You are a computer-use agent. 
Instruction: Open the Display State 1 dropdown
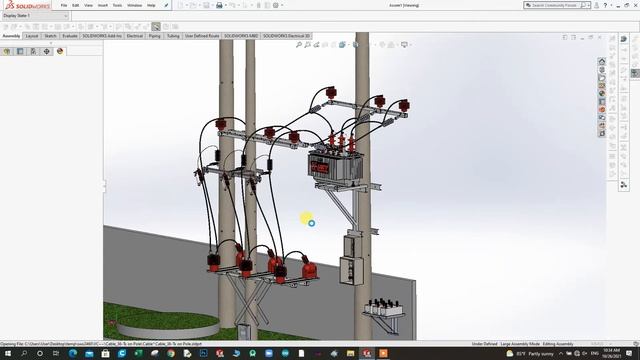pos(36,16)
